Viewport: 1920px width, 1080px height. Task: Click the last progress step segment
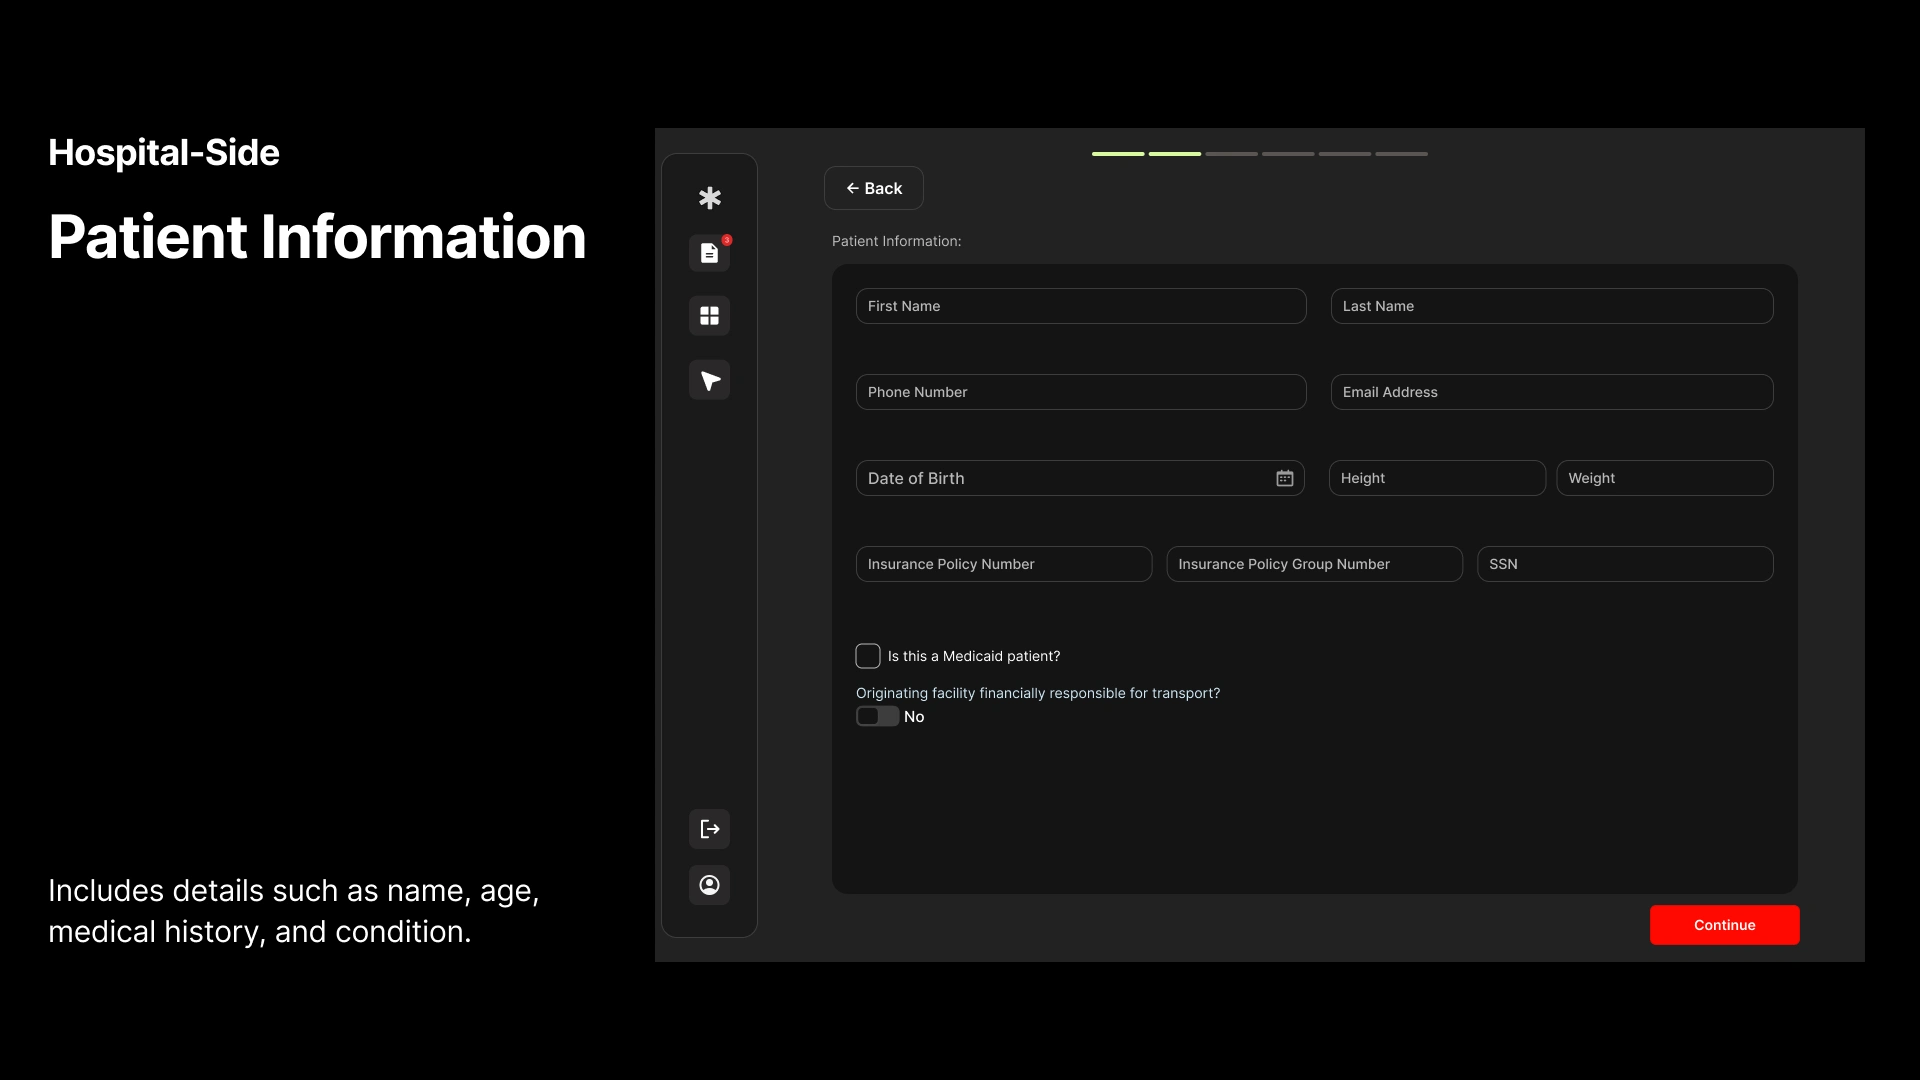(1401, 154)
